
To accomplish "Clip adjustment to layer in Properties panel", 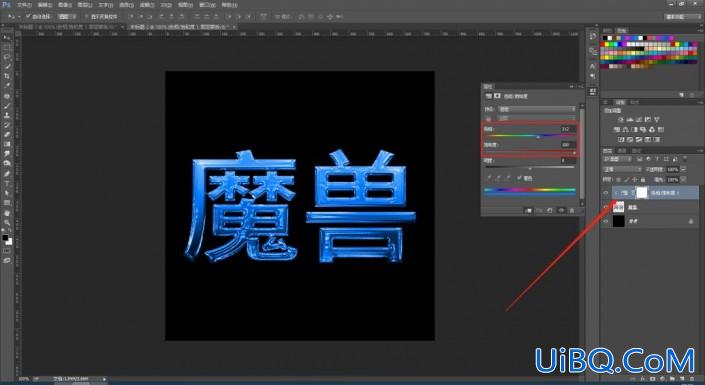I will tap(529, 210).
